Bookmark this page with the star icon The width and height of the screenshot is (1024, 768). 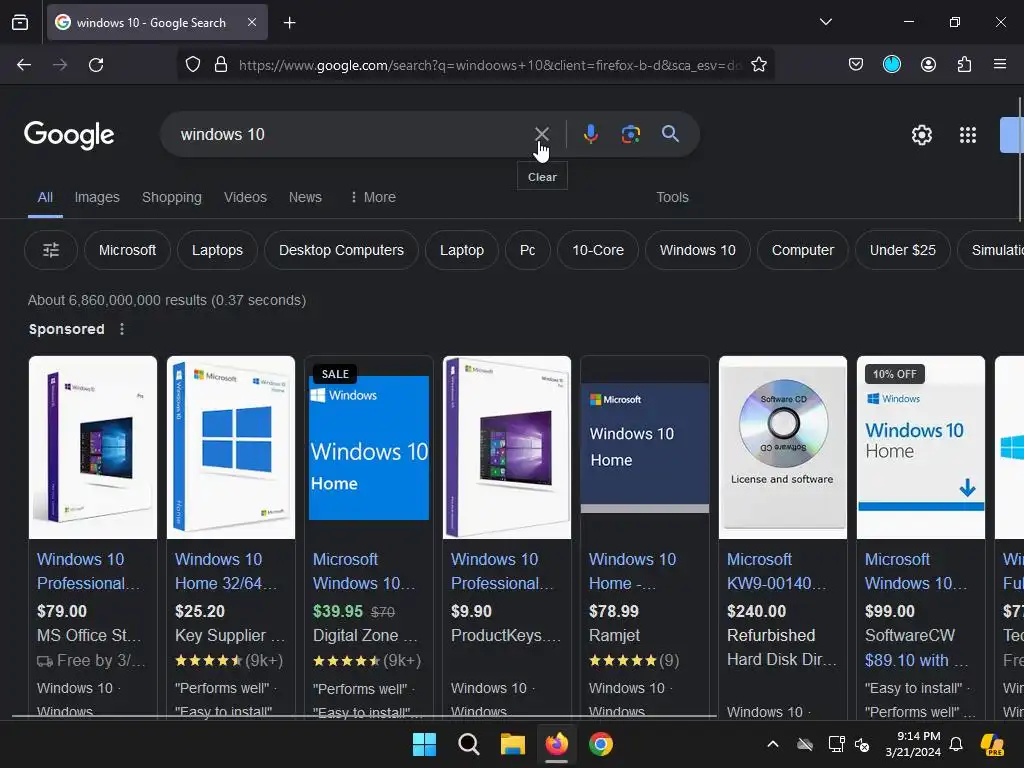(758, 64)
